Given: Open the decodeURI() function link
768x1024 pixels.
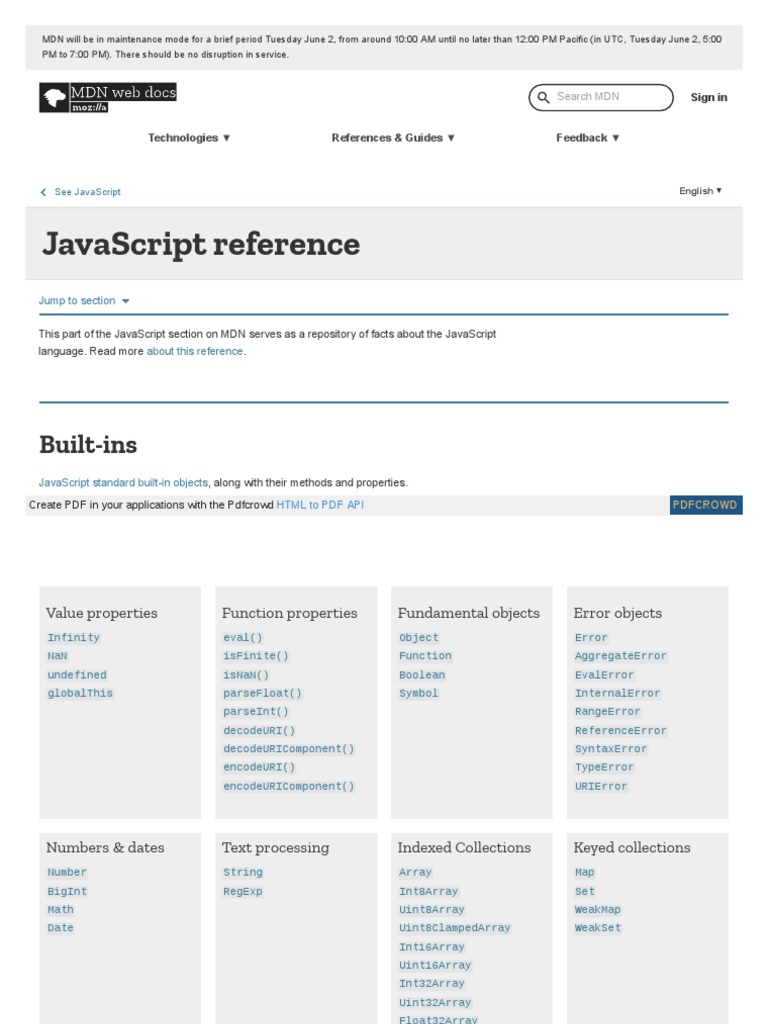Looking at the screenshot, I should (x=259, y=730).
